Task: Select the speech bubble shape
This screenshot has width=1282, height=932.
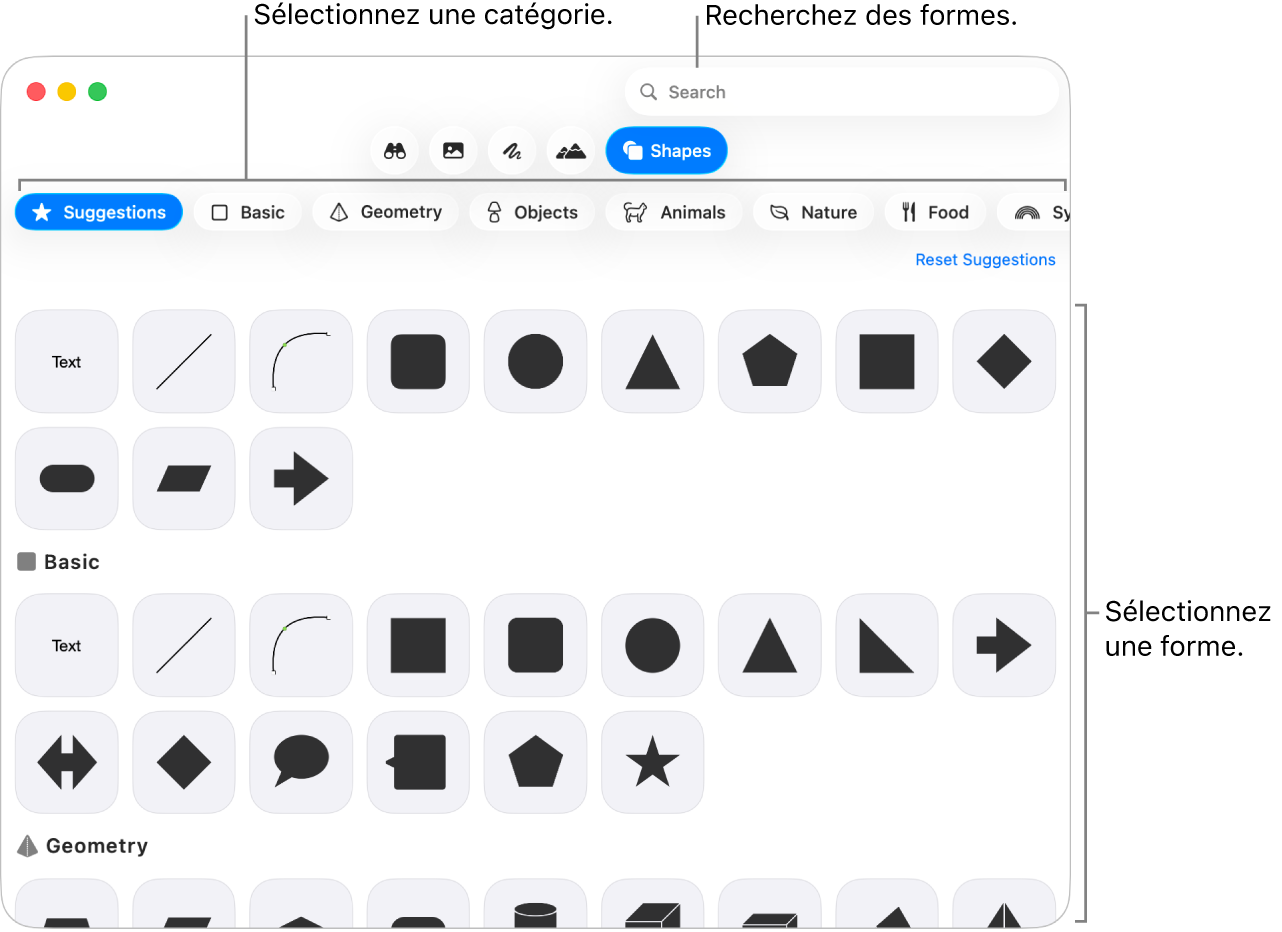Action: [x=300, y=762]
